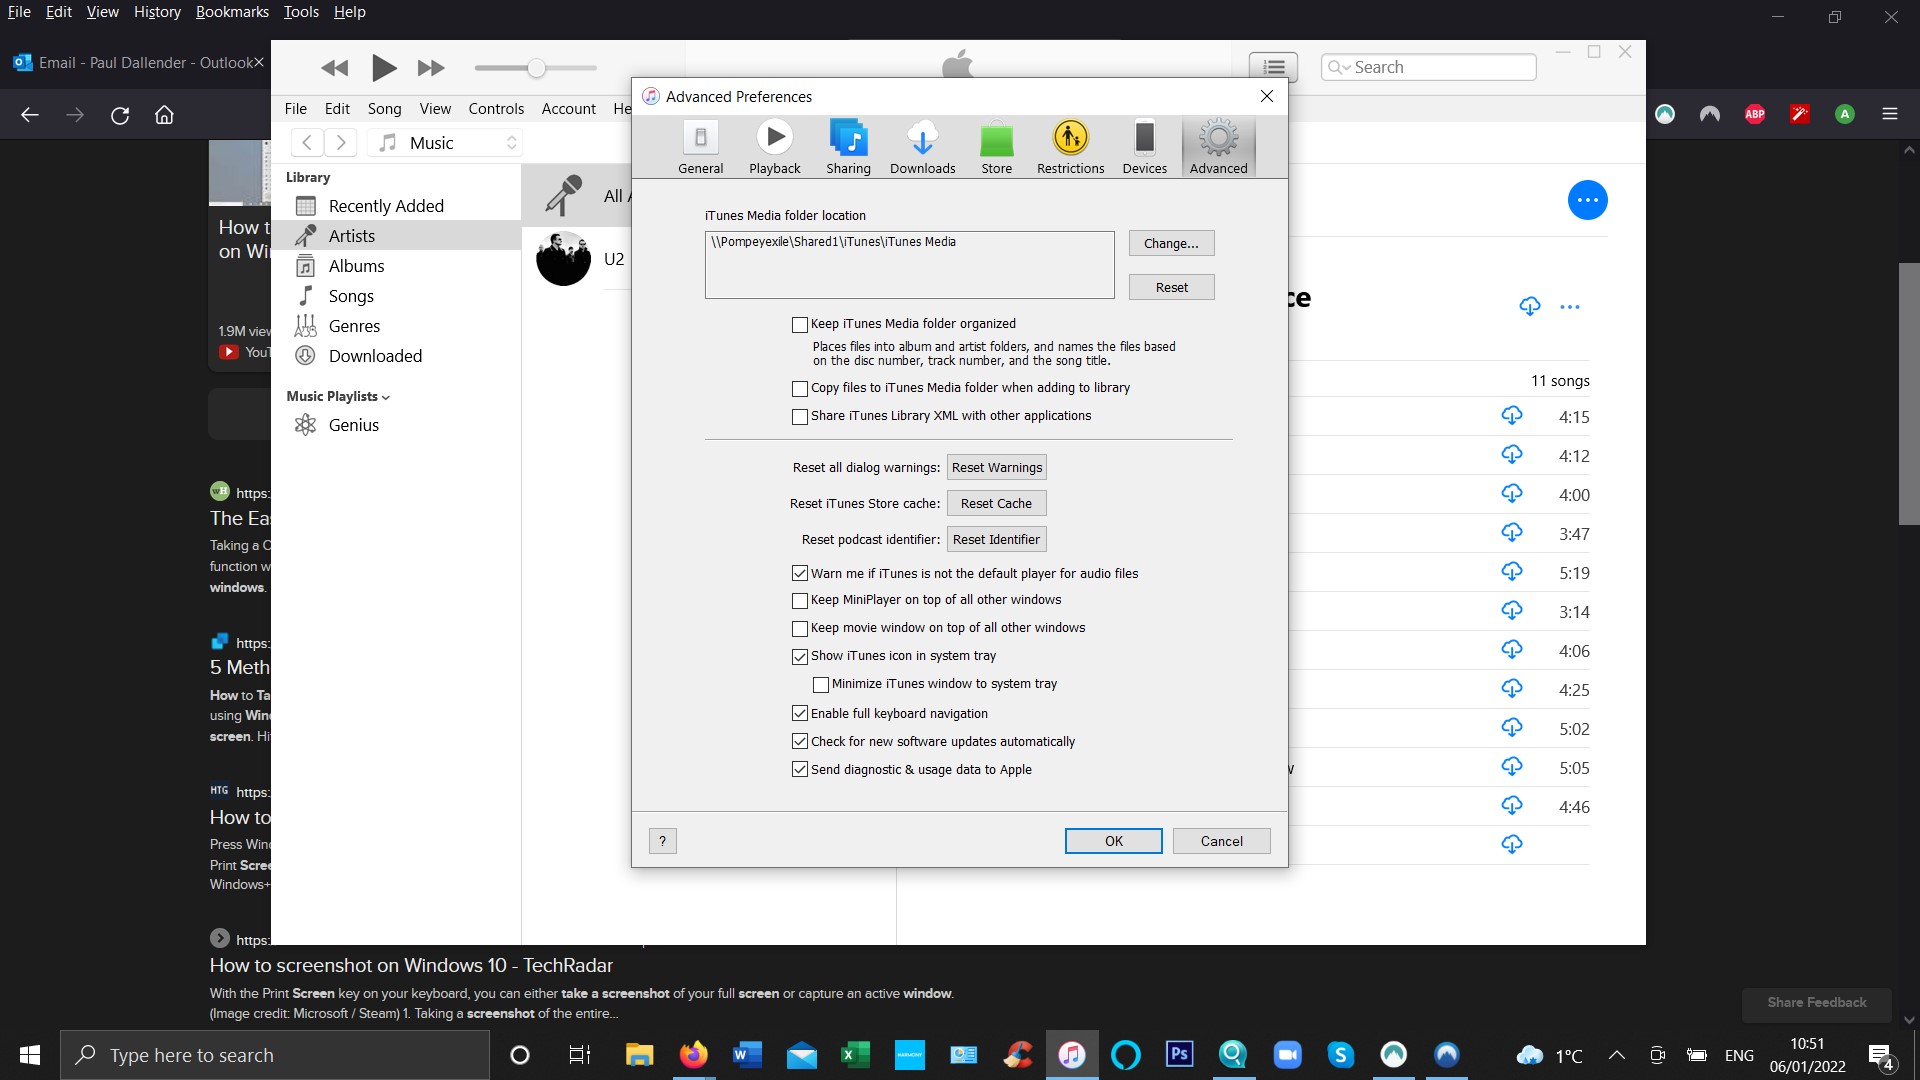Toggle Keep iTunes Media folder organized checkbox

[798, 323]
